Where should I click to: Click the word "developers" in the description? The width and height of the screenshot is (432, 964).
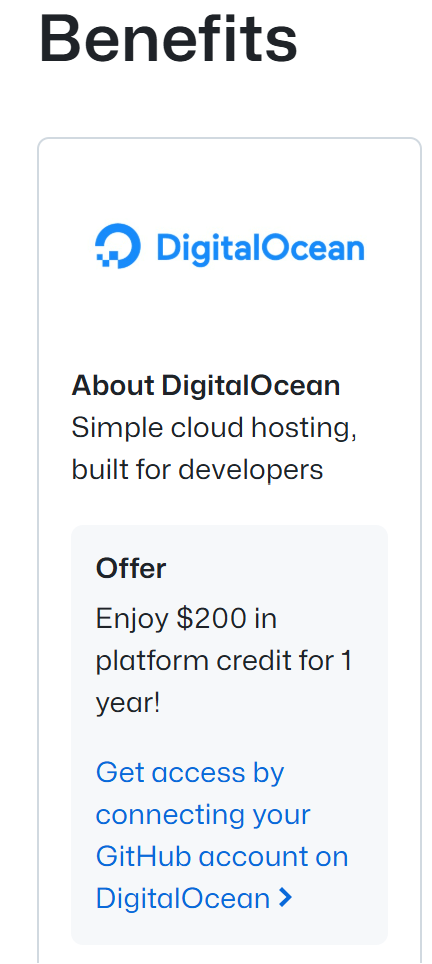pyautogui.click(x=251, y=470)
